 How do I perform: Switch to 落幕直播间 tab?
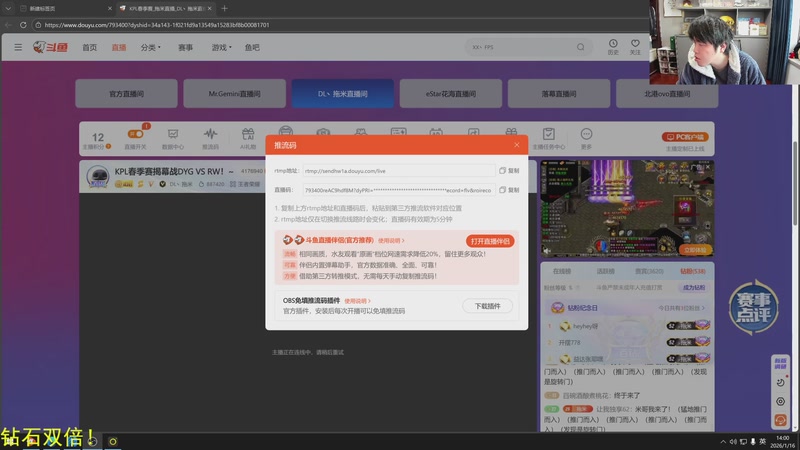tap(559, 93)
